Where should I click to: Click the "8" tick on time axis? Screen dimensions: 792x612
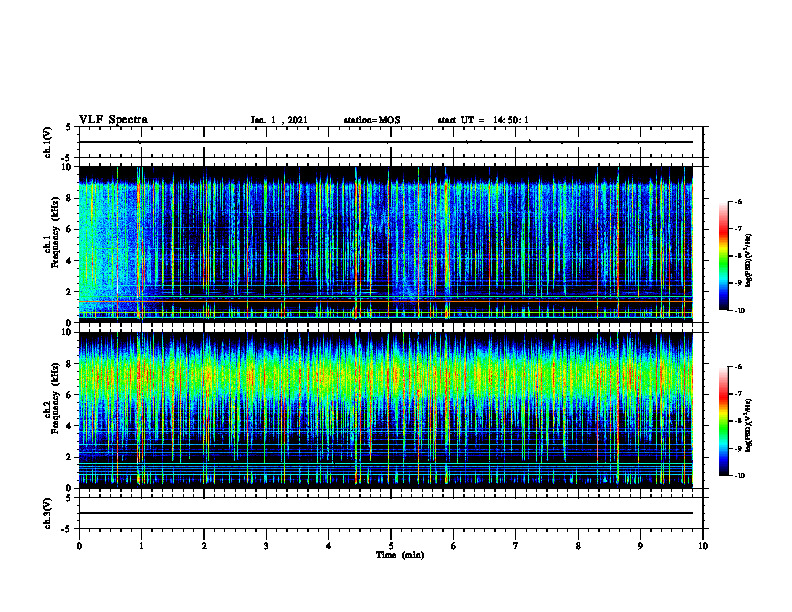578,546
